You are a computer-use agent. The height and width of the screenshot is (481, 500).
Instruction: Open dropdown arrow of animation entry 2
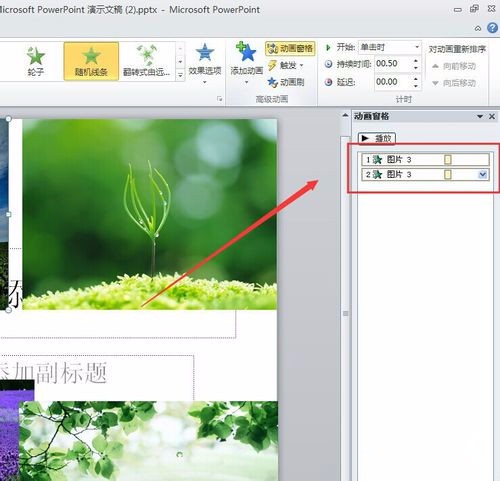click(x=483, y=174)
